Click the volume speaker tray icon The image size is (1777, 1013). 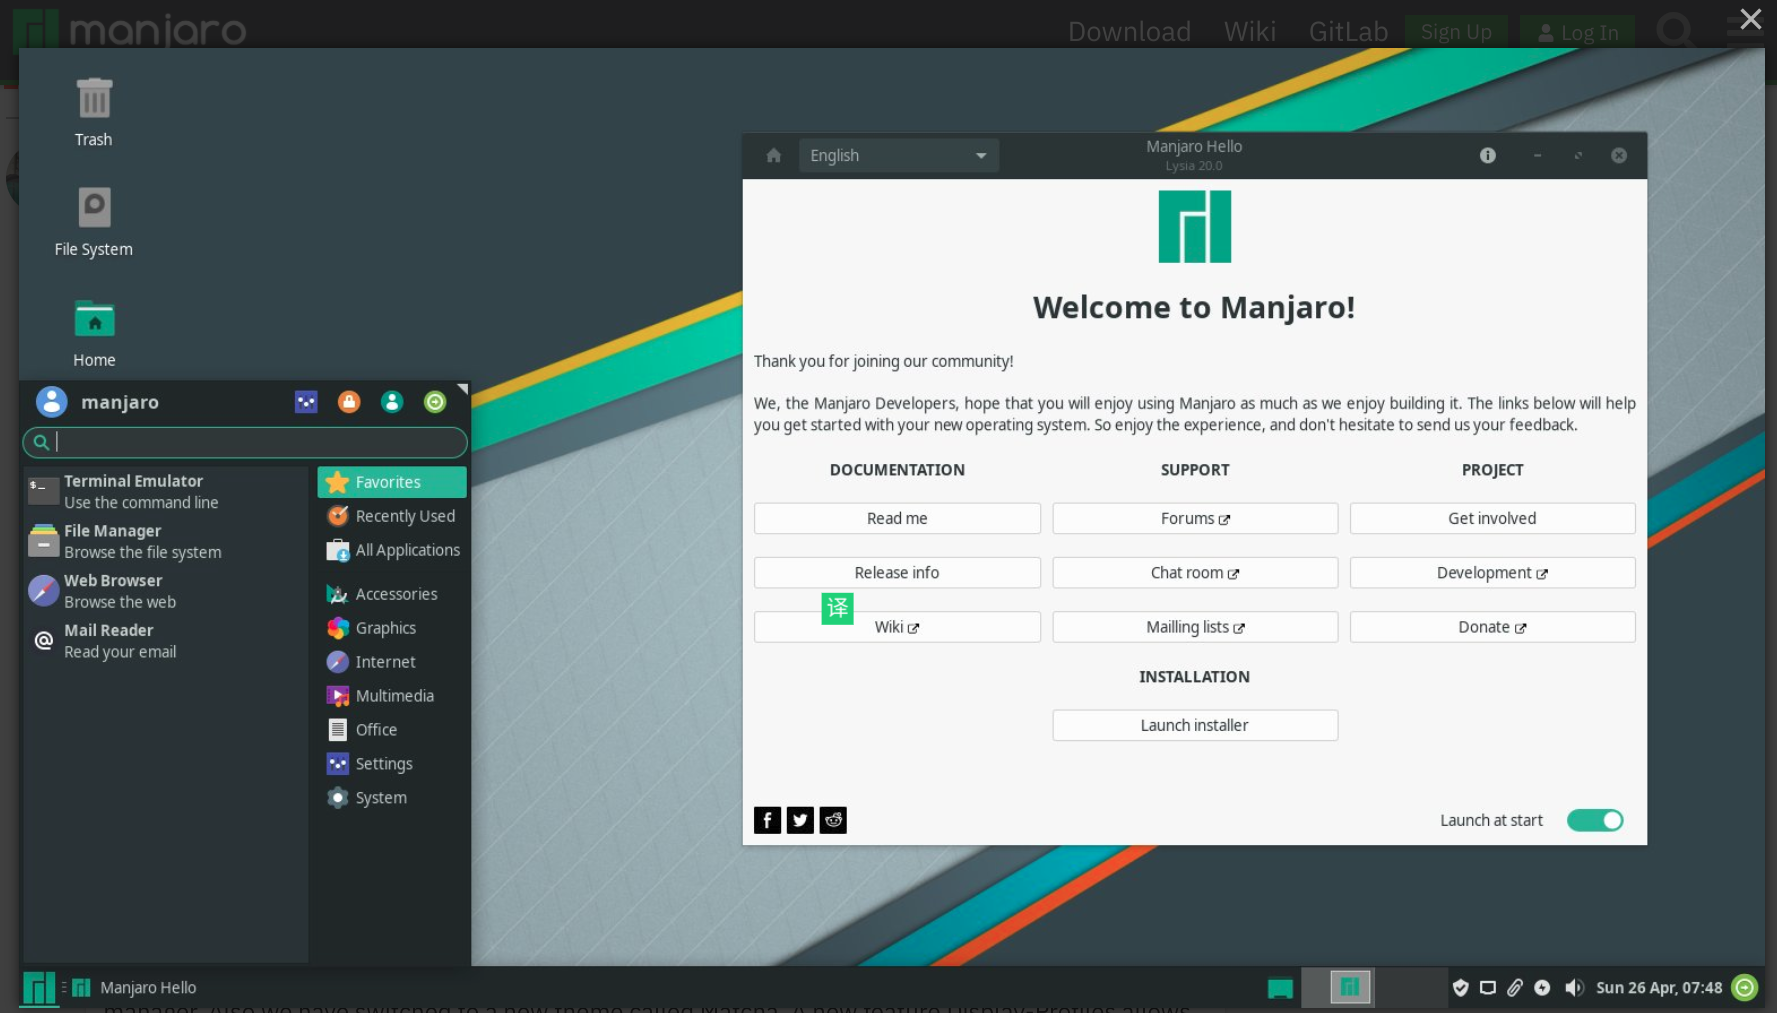pos(1574,988)
